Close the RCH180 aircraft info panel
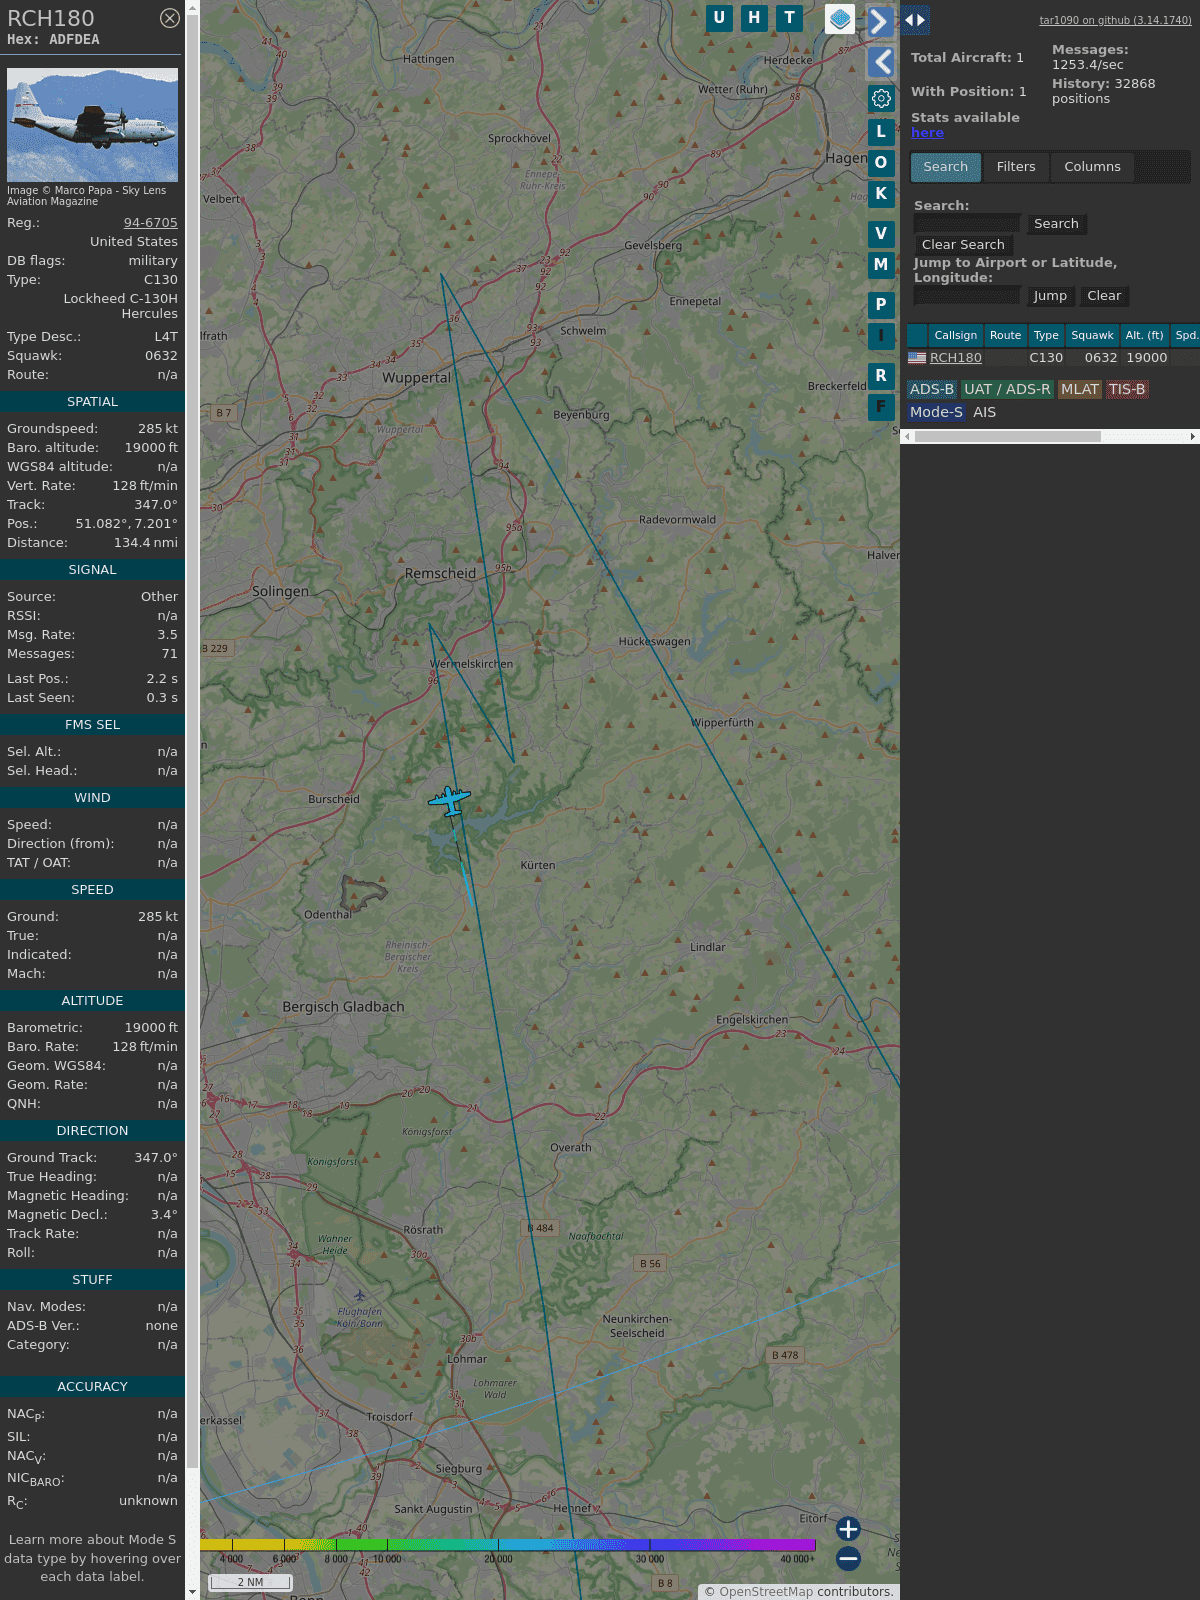The height and width of the screenshot is (1600, 1200). (x=170, y=18)
